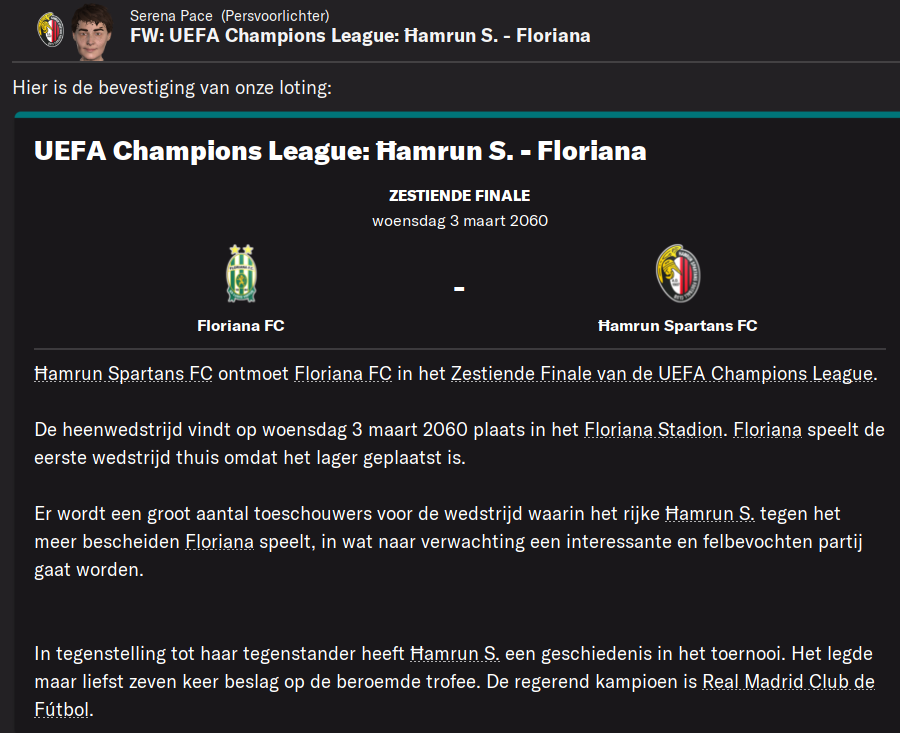900x733 pixels.
Task: Click Floriana link after 'meer bescheiden'
Action: coord(219,542)
